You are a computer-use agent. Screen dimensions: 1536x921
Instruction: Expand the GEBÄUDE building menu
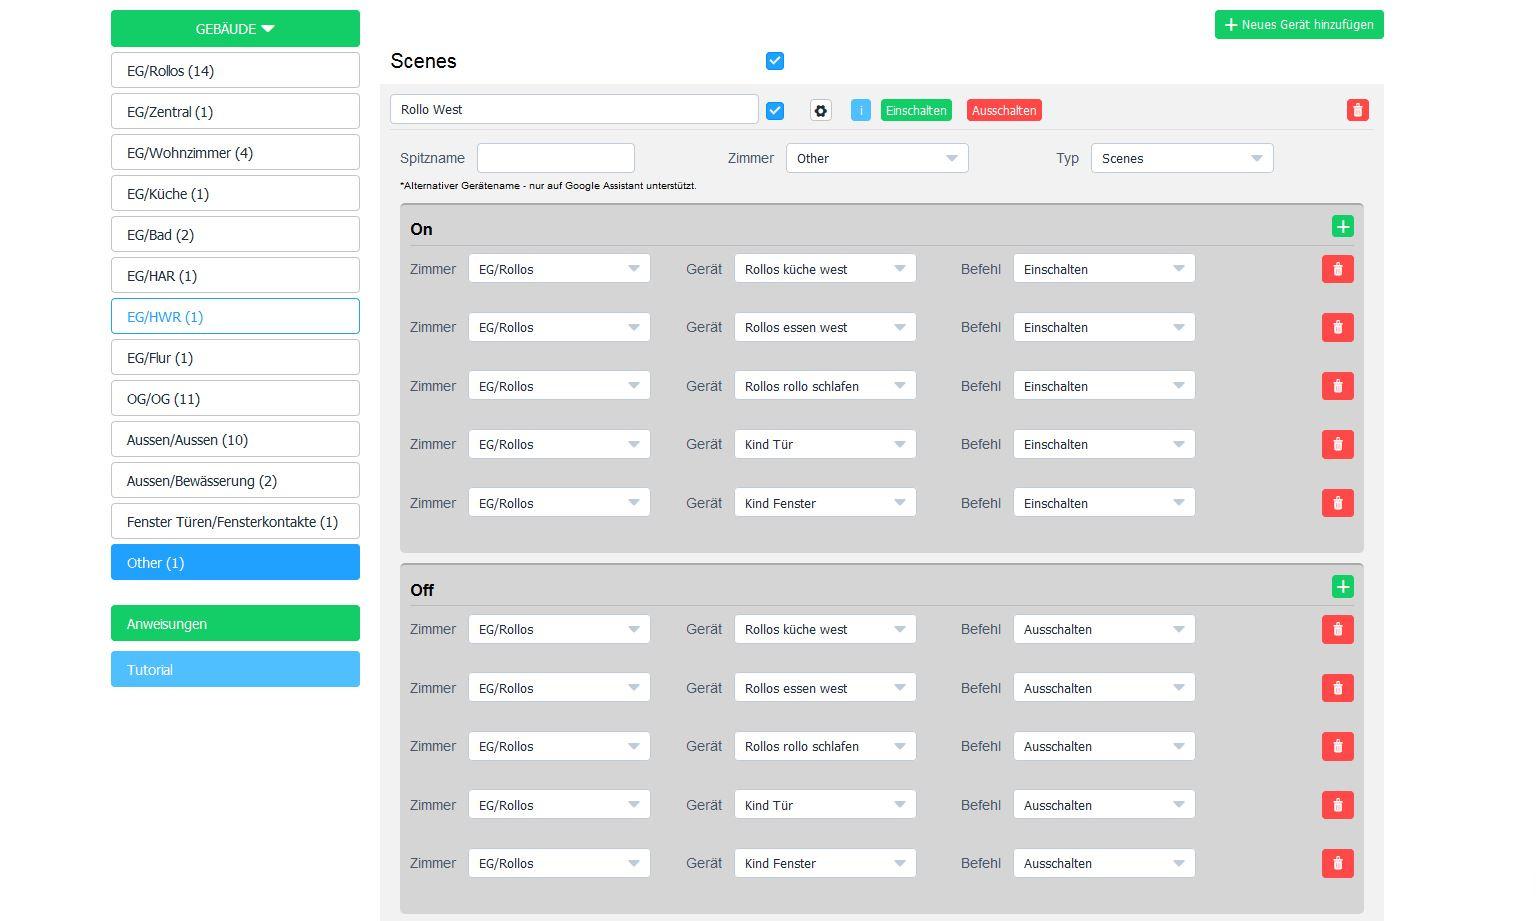pos(235,29)
